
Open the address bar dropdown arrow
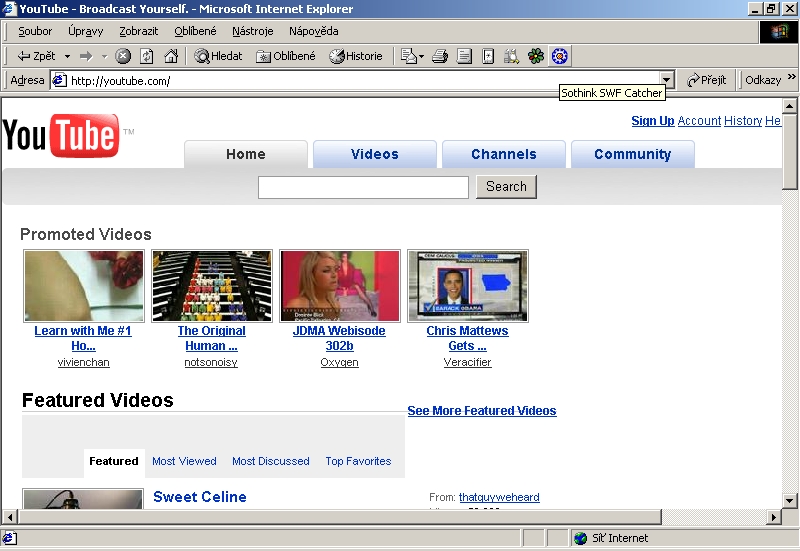click(666, 80)
